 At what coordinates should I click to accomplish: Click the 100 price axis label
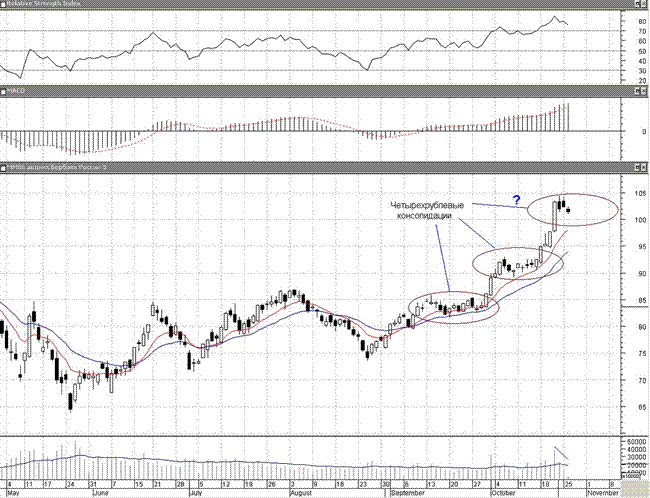tap(640, 220)
